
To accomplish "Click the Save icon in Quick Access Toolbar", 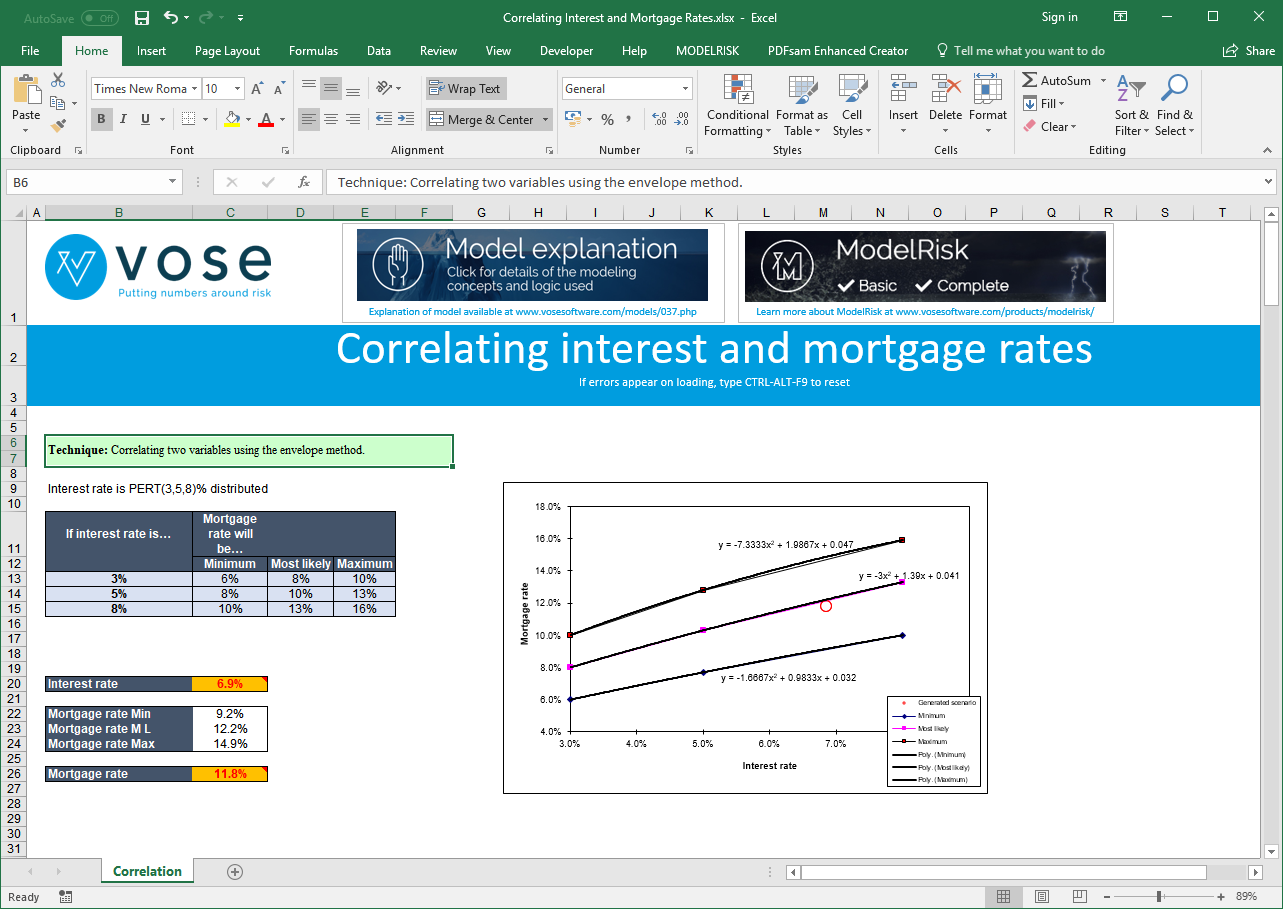I will point(141,17).
